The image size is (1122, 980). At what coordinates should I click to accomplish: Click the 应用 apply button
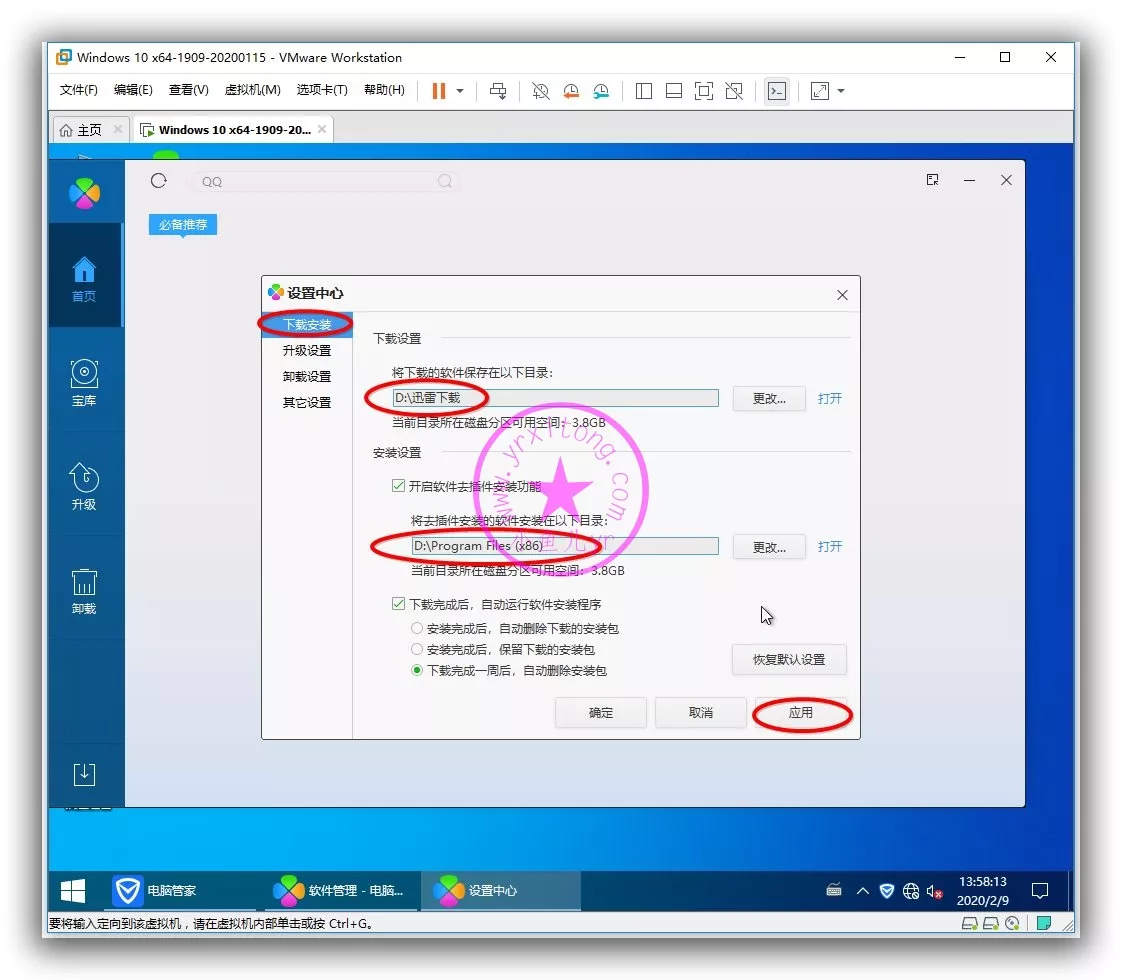(x=800, y=713)
